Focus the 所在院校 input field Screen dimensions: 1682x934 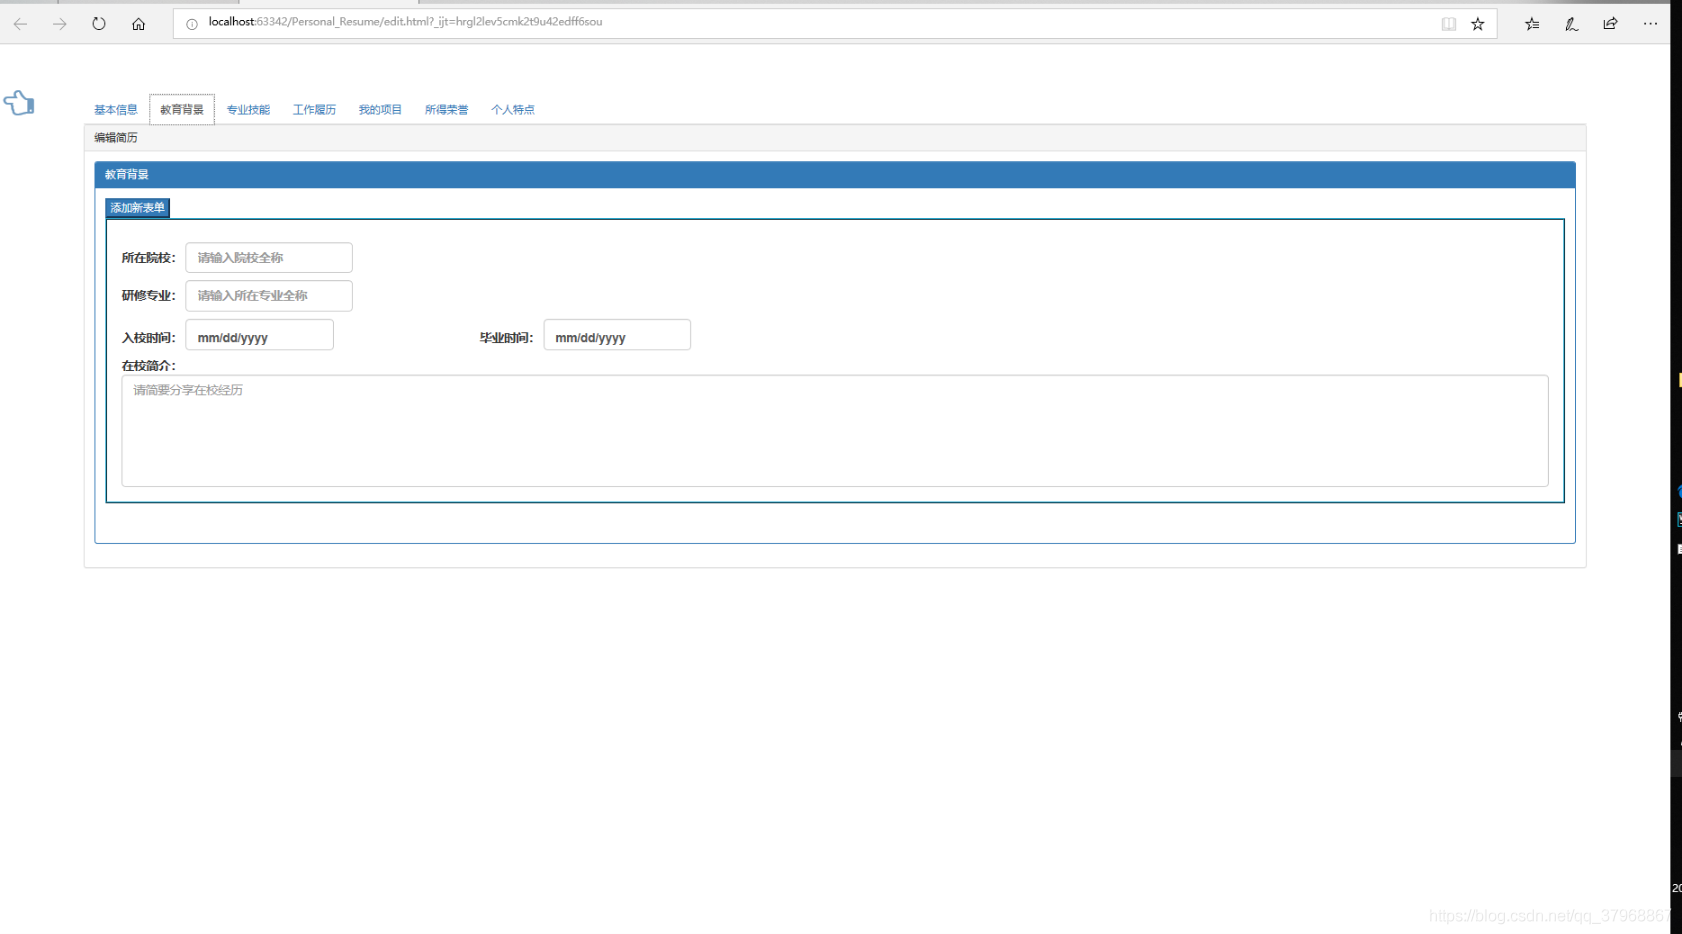(269, 258)
